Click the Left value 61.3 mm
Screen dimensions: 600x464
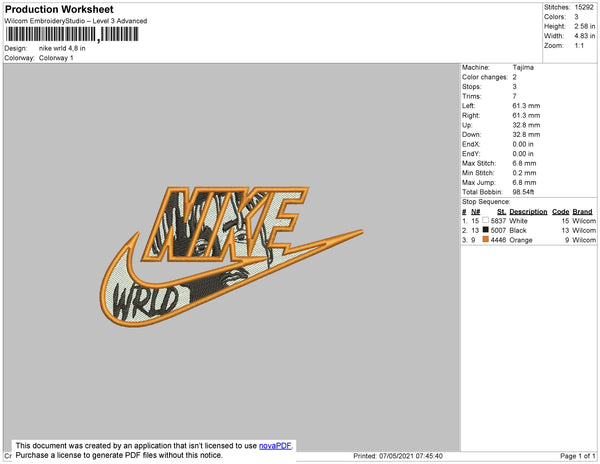526,106
